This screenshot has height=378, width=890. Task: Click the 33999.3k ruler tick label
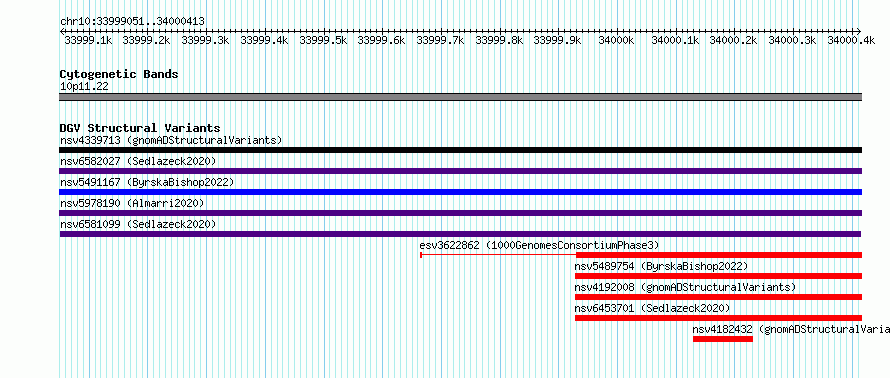pos(205,40)
